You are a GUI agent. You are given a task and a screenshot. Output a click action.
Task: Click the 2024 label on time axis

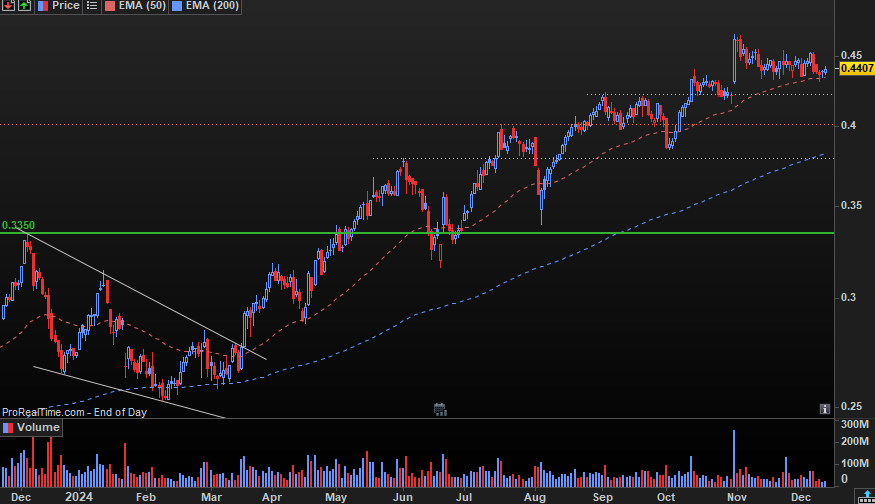point(79,497)
